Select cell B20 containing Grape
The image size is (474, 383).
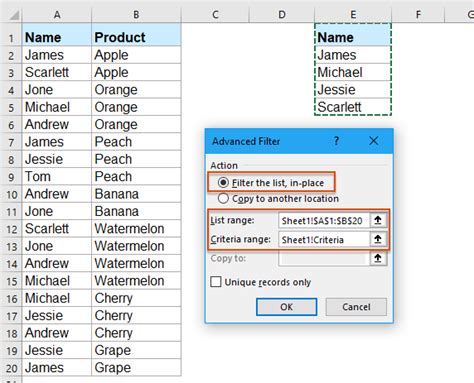point(136,368)
